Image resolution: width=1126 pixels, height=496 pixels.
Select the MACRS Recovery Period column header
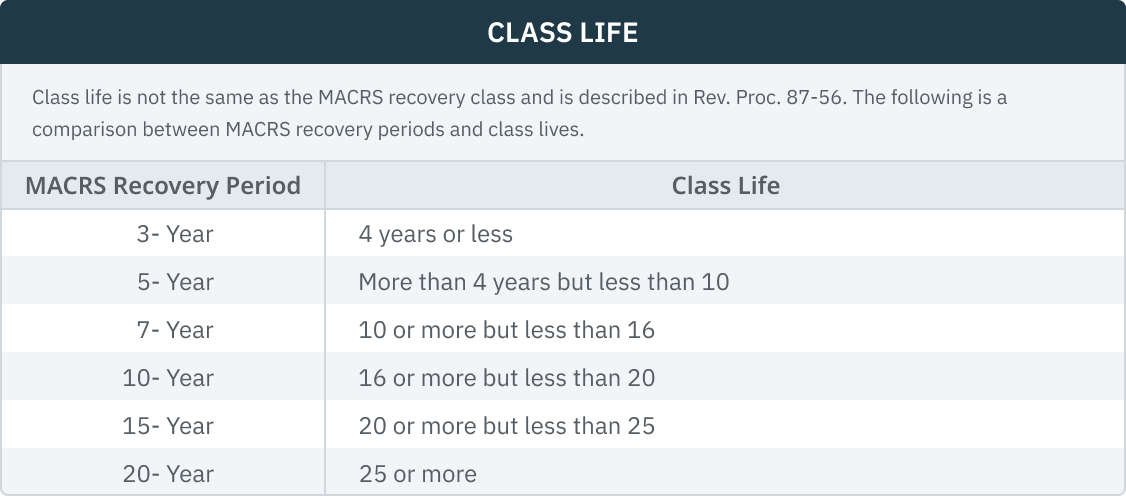pos(163,186)
